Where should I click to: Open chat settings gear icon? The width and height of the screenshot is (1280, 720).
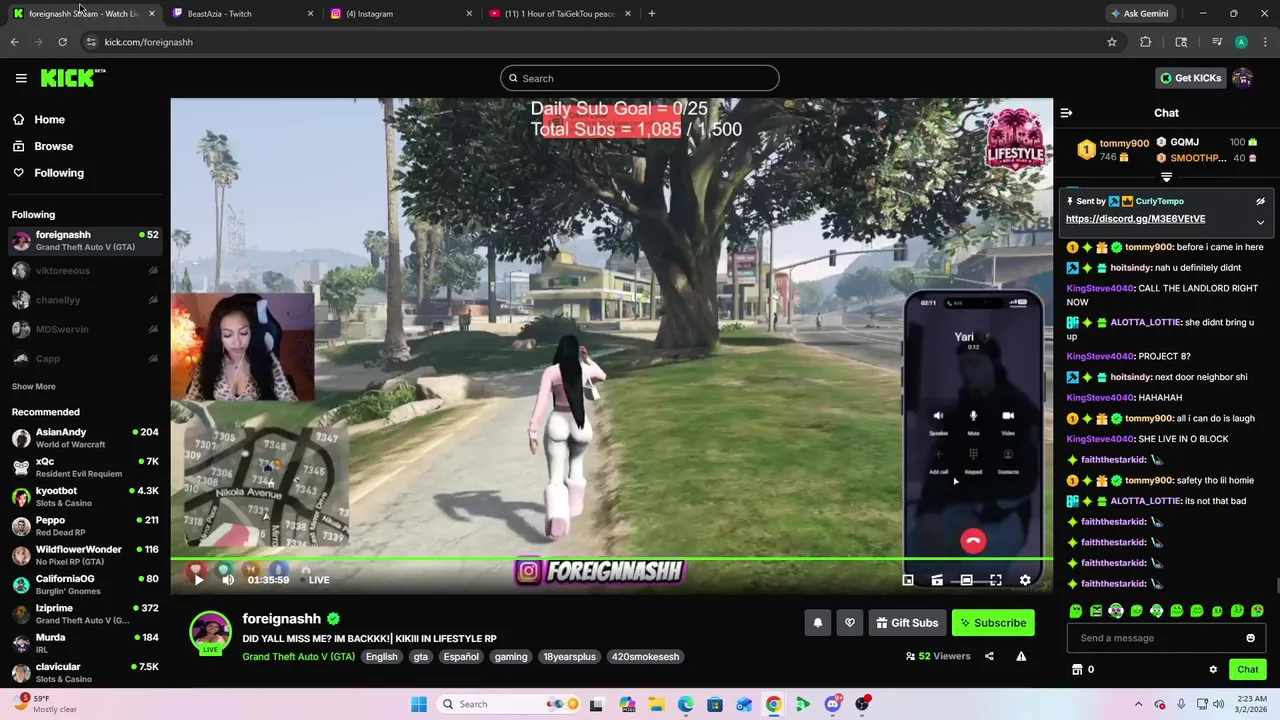(1213, 670)
